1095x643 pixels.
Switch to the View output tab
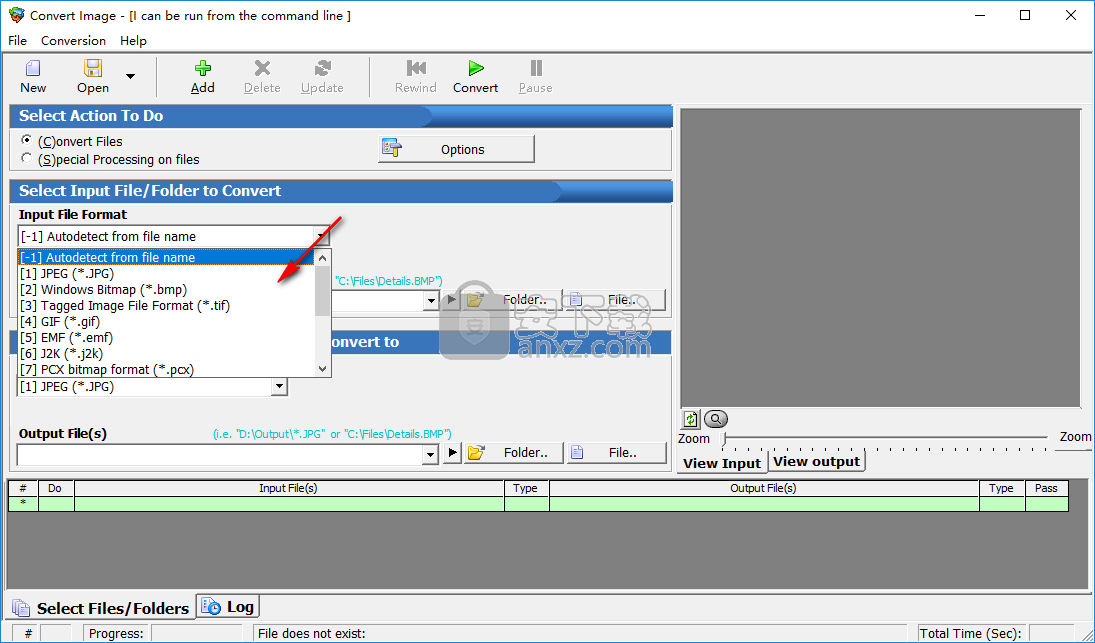click(x=816, y=461)
